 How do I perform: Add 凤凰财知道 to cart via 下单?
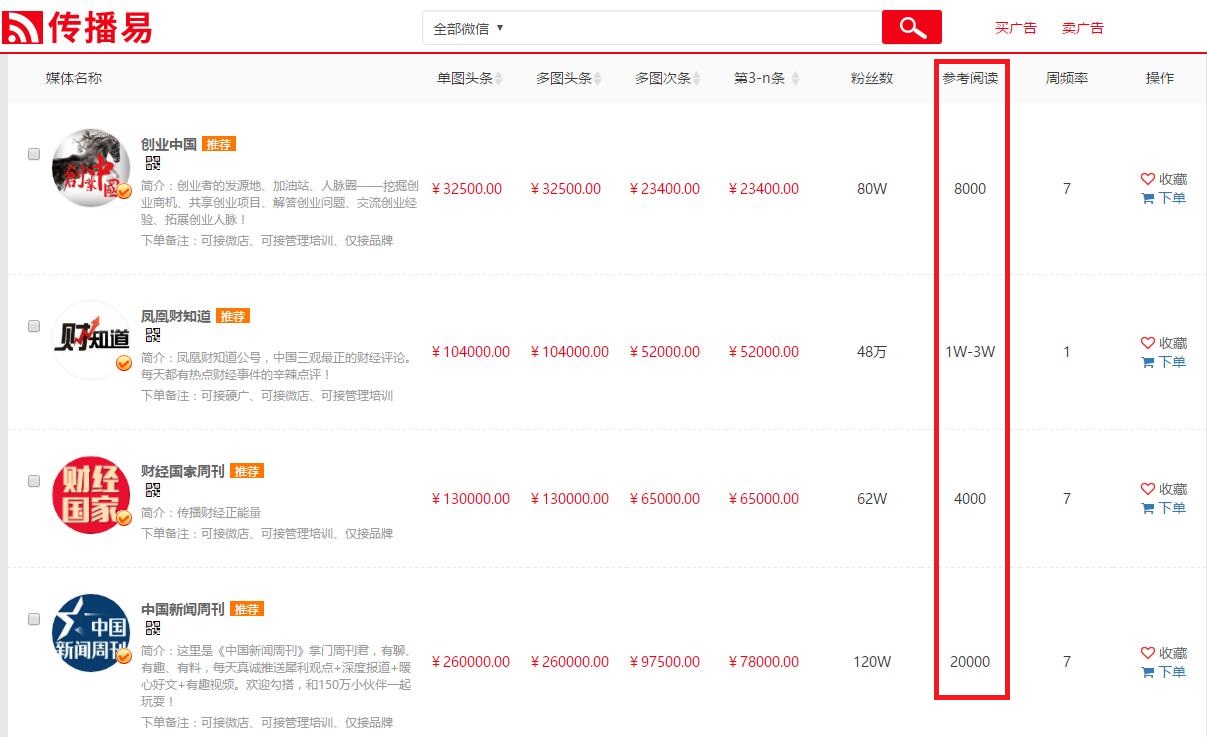tap(1163, 362)
